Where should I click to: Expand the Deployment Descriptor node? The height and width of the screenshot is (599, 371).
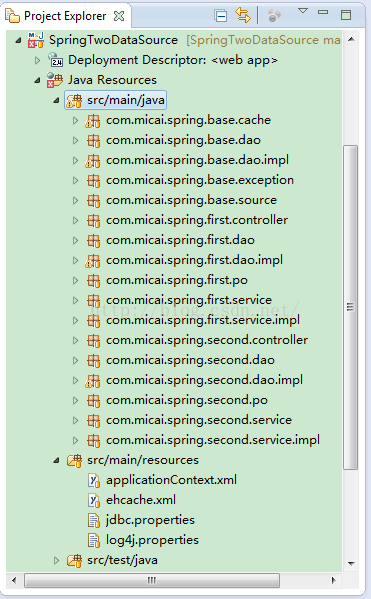(37, 60)
